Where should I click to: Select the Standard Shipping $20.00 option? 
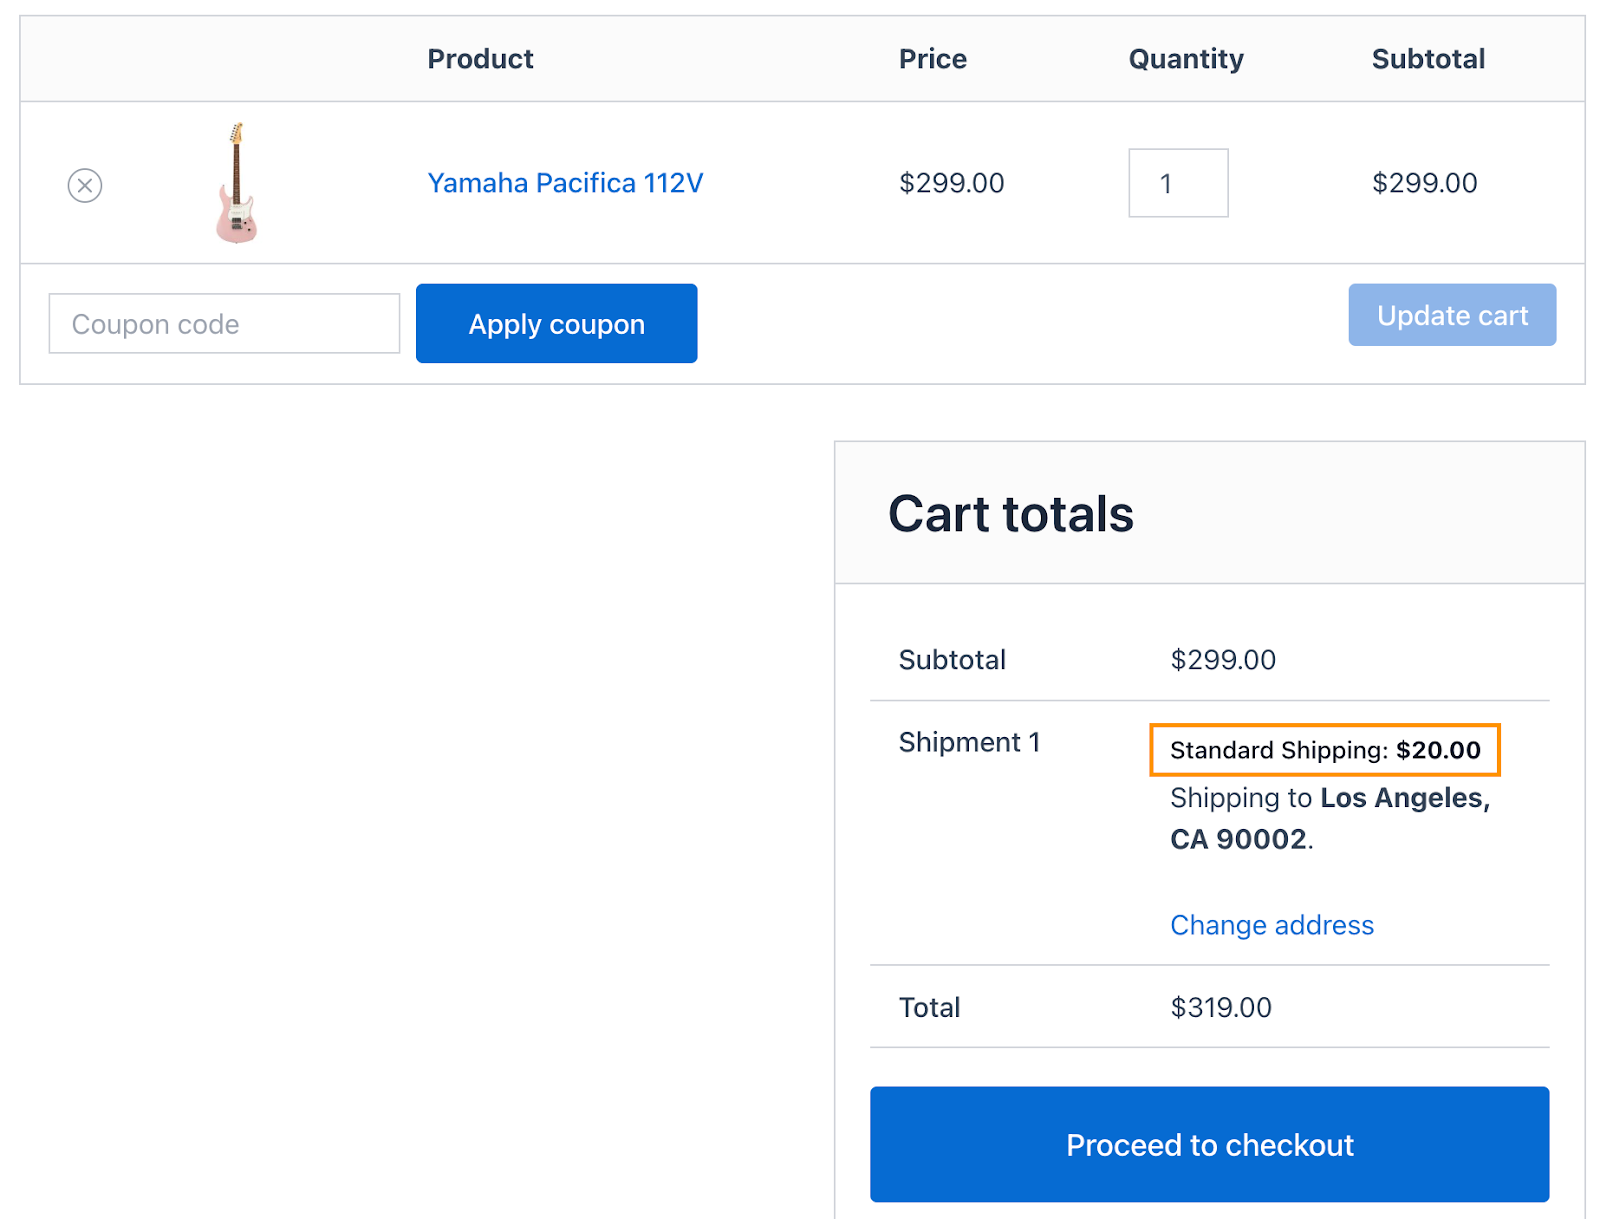click(x=1324, y=750)
